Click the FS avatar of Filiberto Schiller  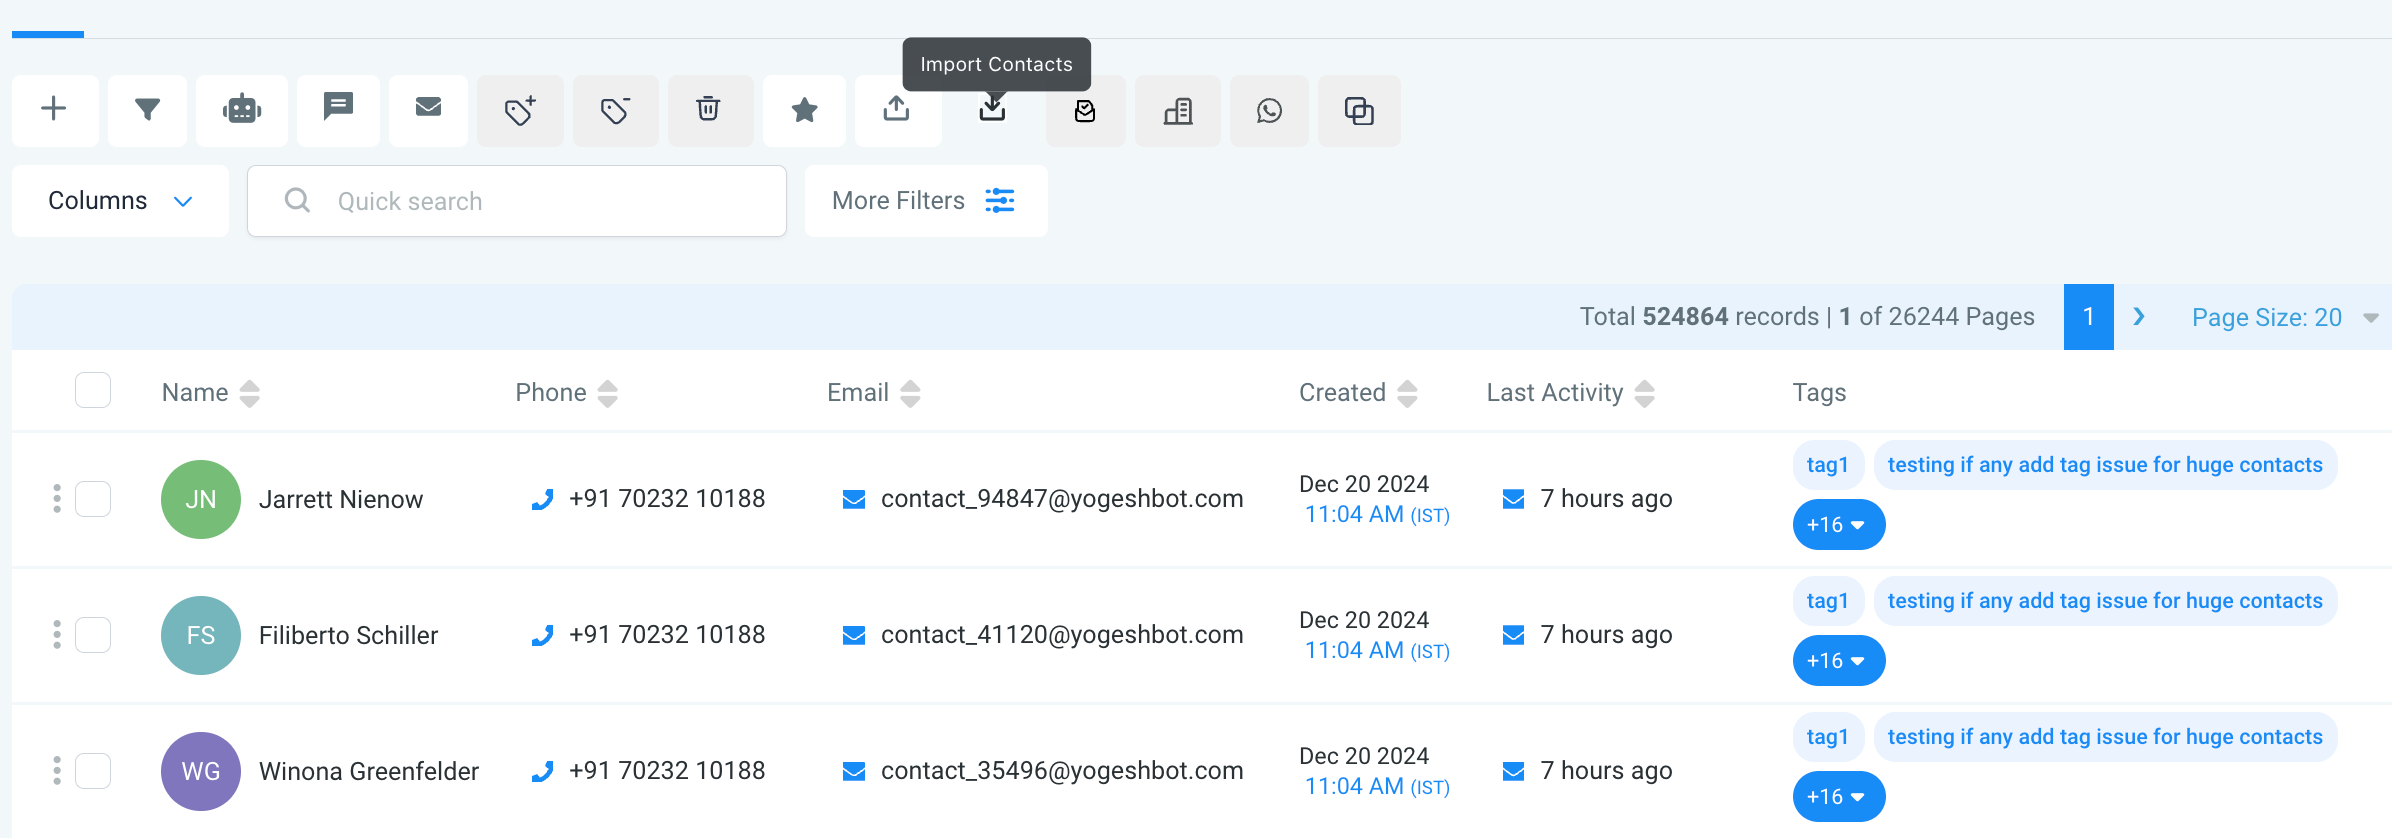click(201, 635)
